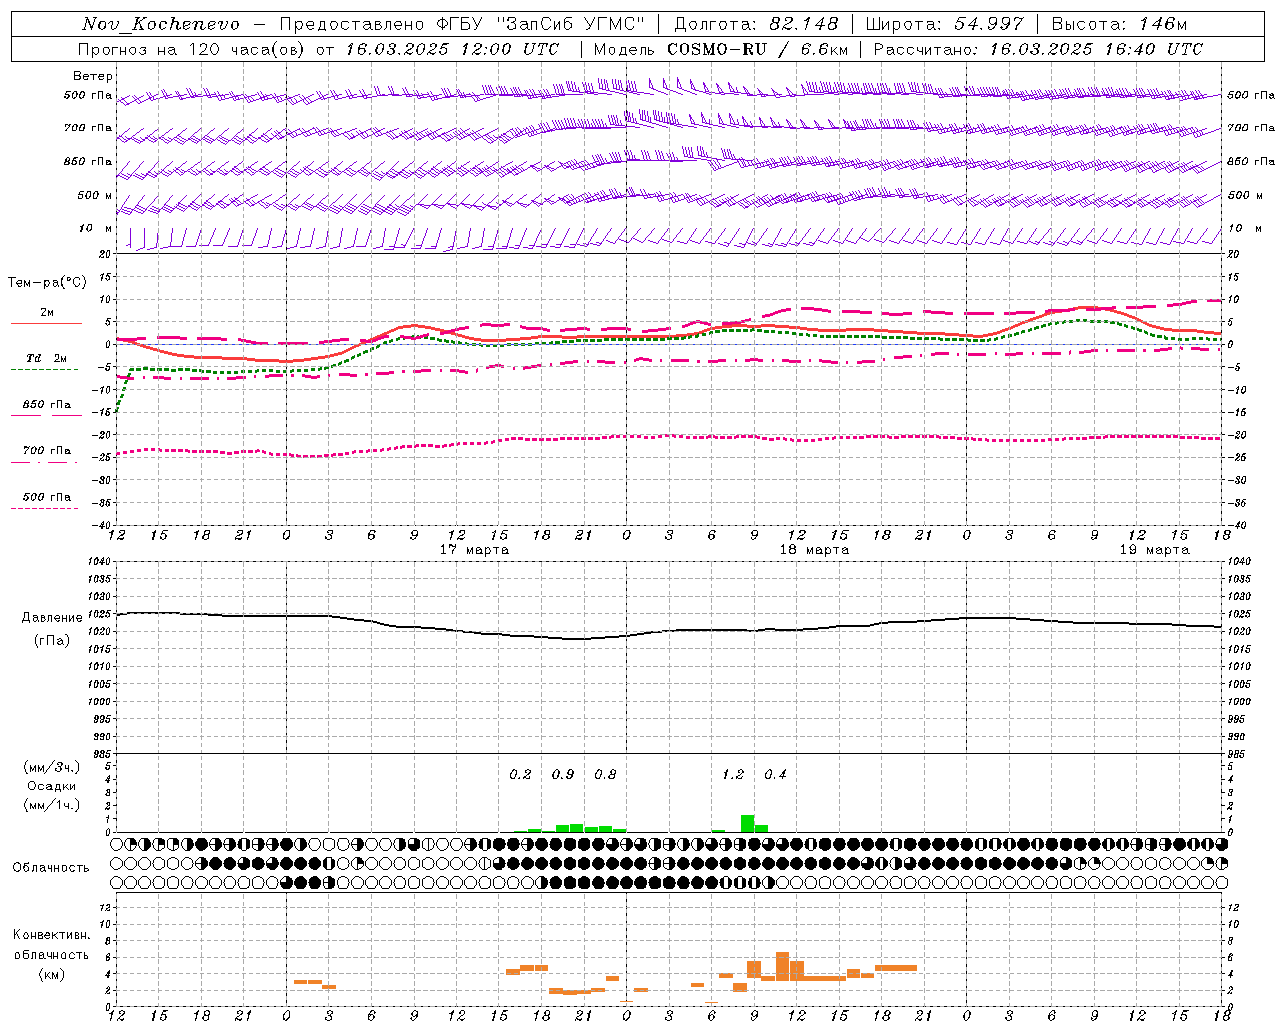Click the 'Td 2м' dew point legend entry
1280x1024 pixels.
(46, 358)
